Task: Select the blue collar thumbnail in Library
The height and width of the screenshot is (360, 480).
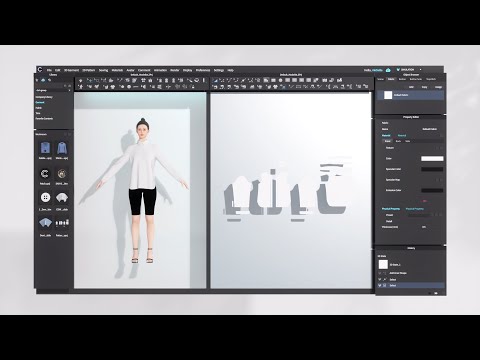Action: (x=45, y=223)
